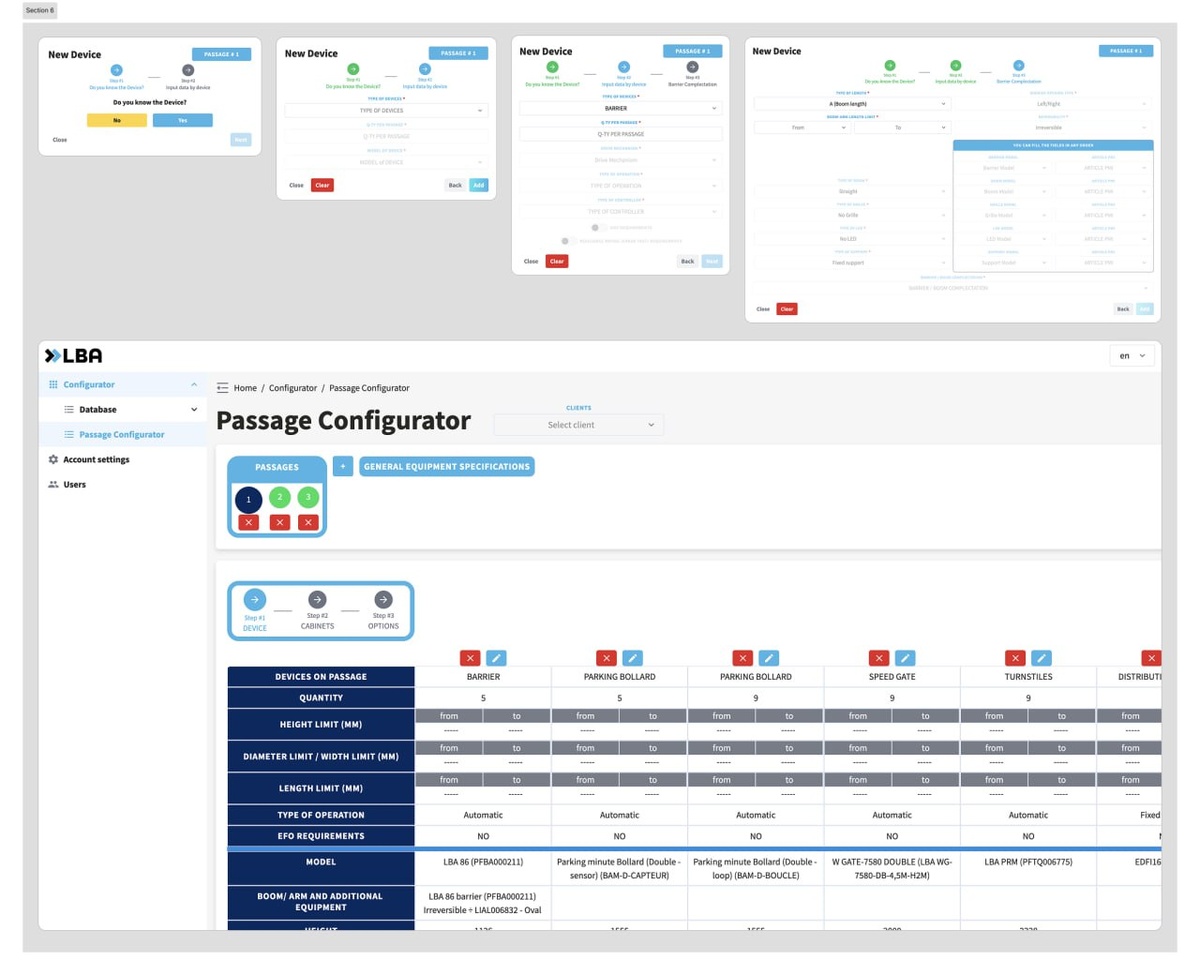Viewport: 1200px width, 975px height.
Task: Open the Irreversible dropdown
Action: 1053,128
